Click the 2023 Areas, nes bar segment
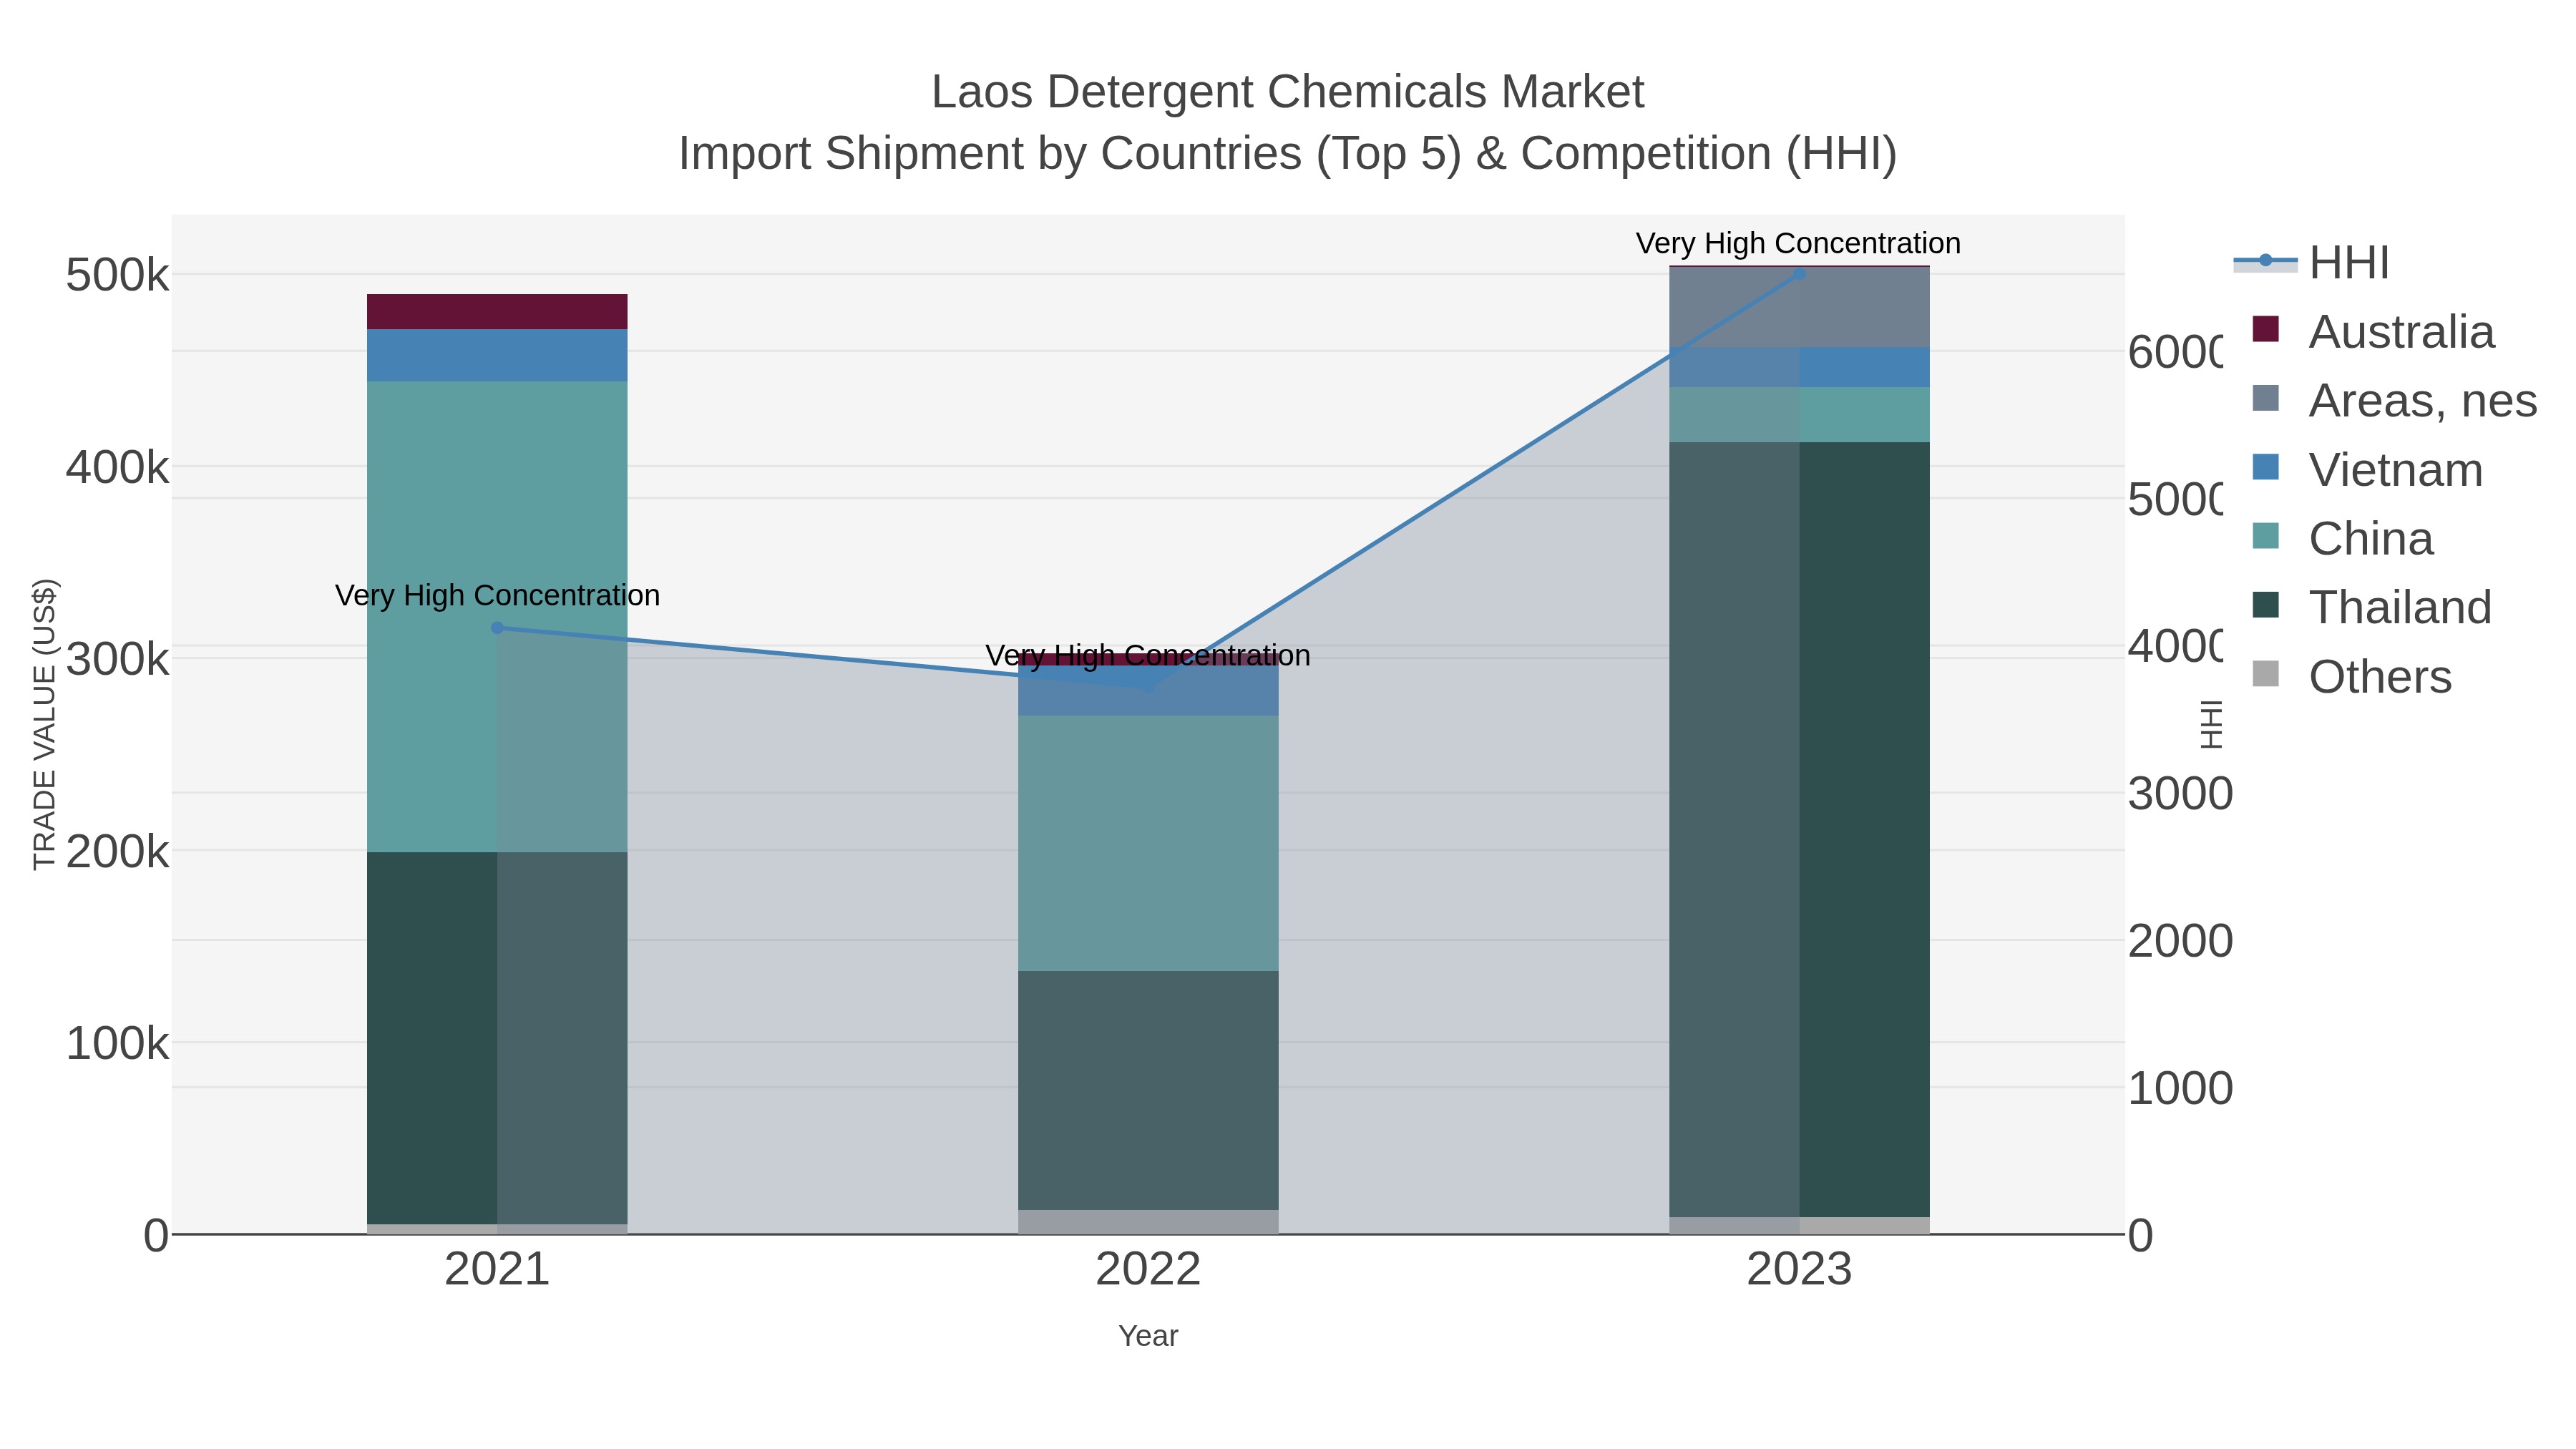This screenshot has height=1449, width=2576. [x=1799, y=308]
